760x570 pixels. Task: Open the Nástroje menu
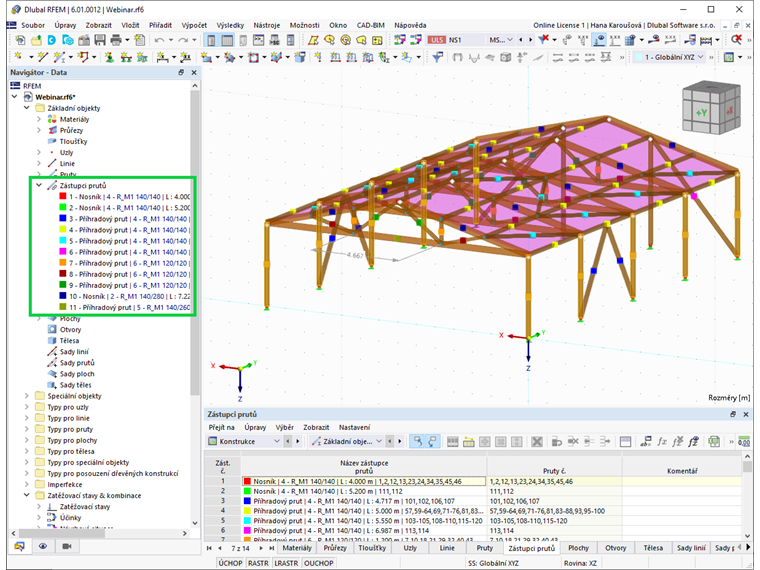(x=267, y=25)
